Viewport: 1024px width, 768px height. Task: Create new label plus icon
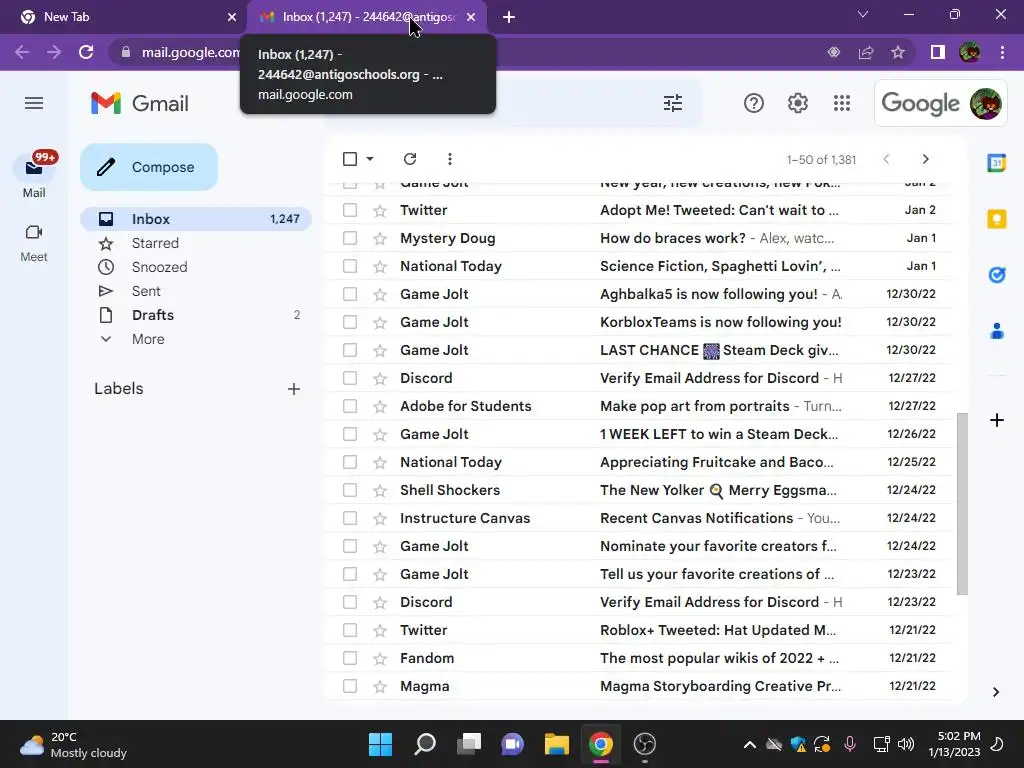click(x=294, y=389)
